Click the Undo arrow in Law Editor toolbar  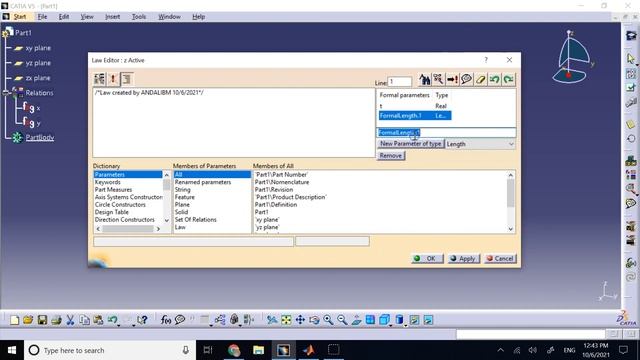click(x=495, y=79)
